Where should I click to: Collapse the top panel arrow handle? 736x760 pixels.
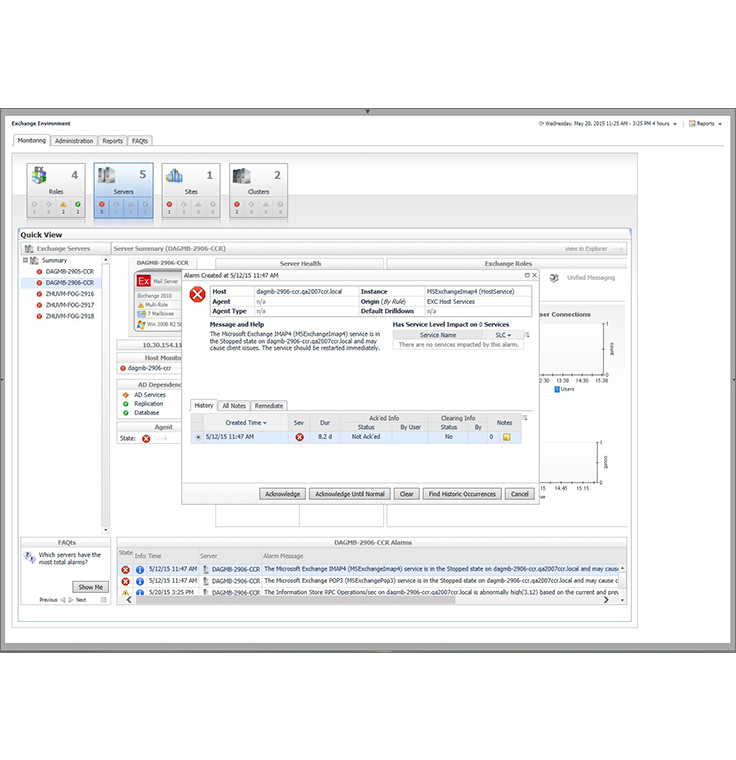pos(368,112)
